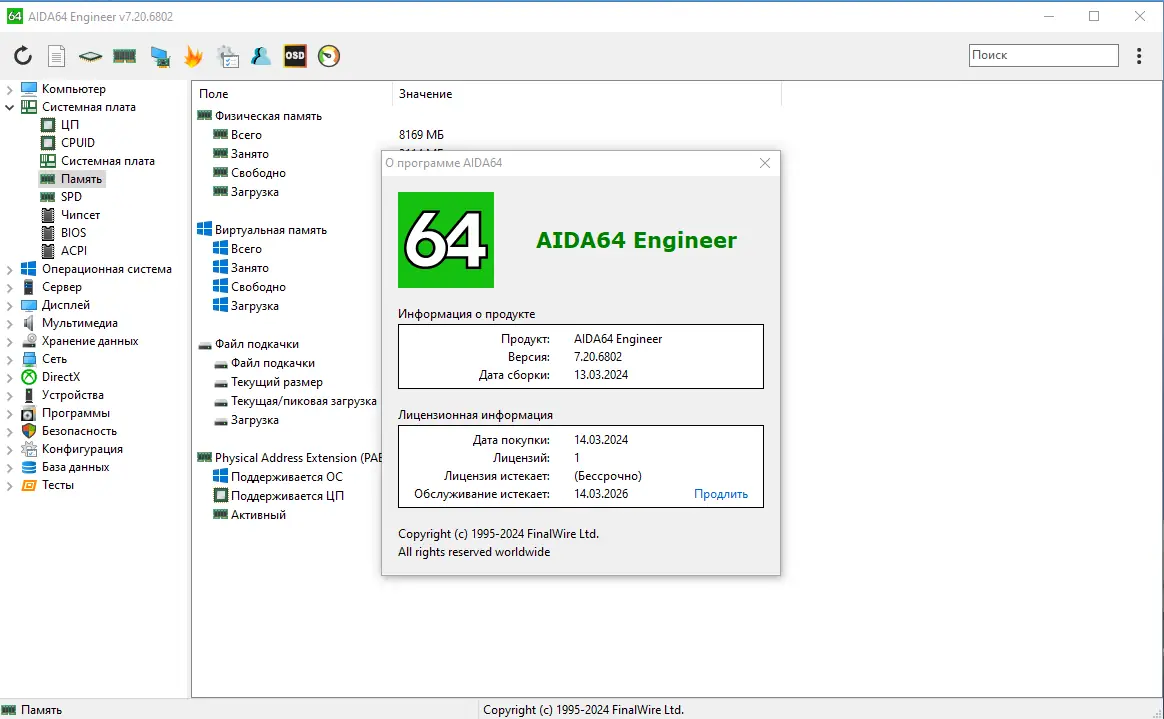Click the OSD panel toolbar icon
This screenshot has width=1164, height=719.
point(294,56)
